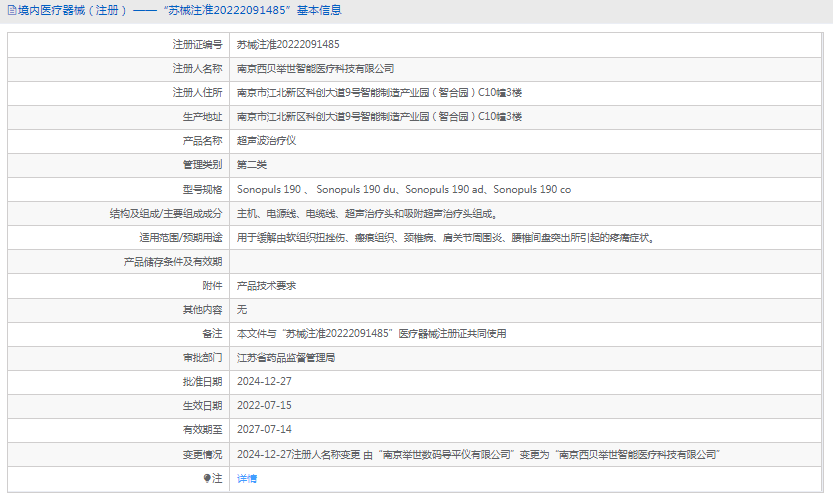Click the 批准日期 label
Image resolution: width=833 pixels, height=500 pixels.
coord(202,382)
